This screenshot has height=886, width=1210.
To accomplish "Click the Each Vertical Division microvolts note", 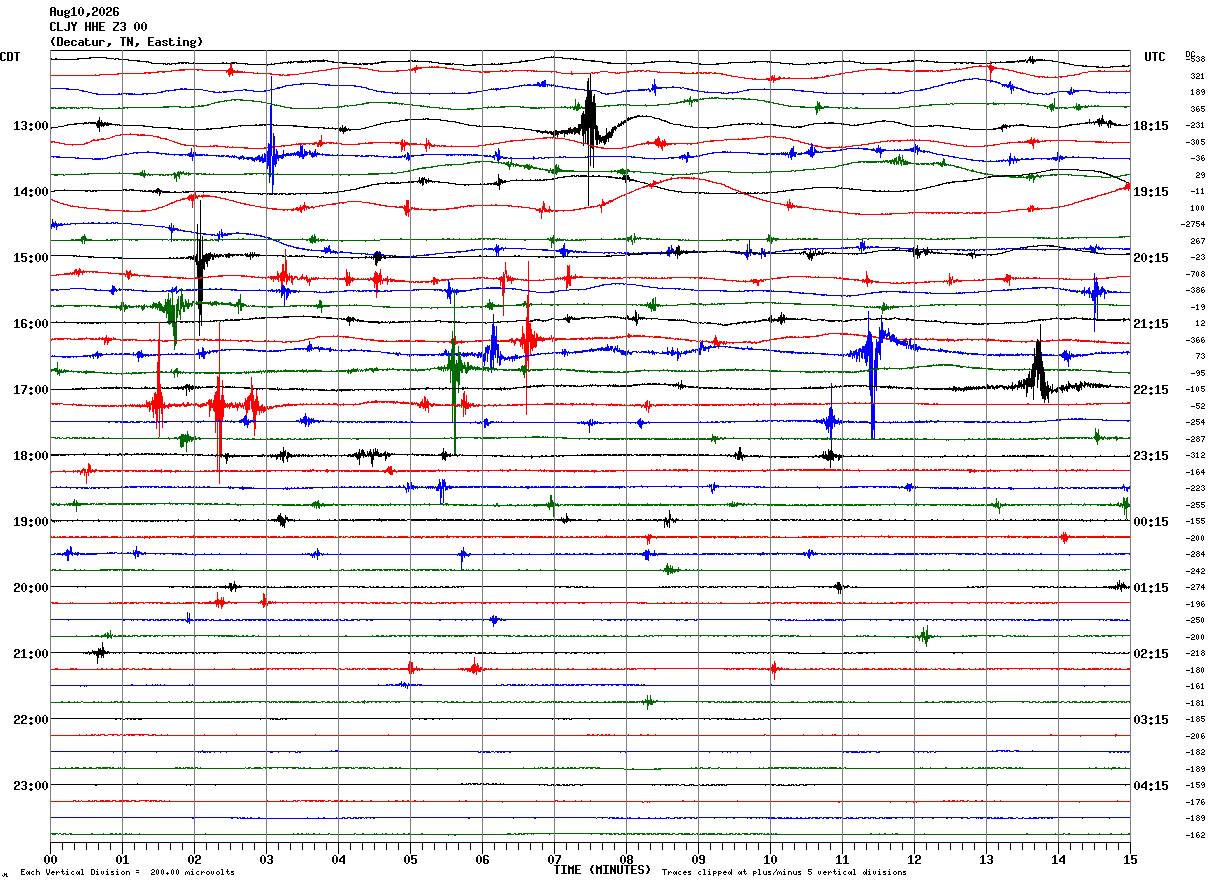I will click(128, 873).
